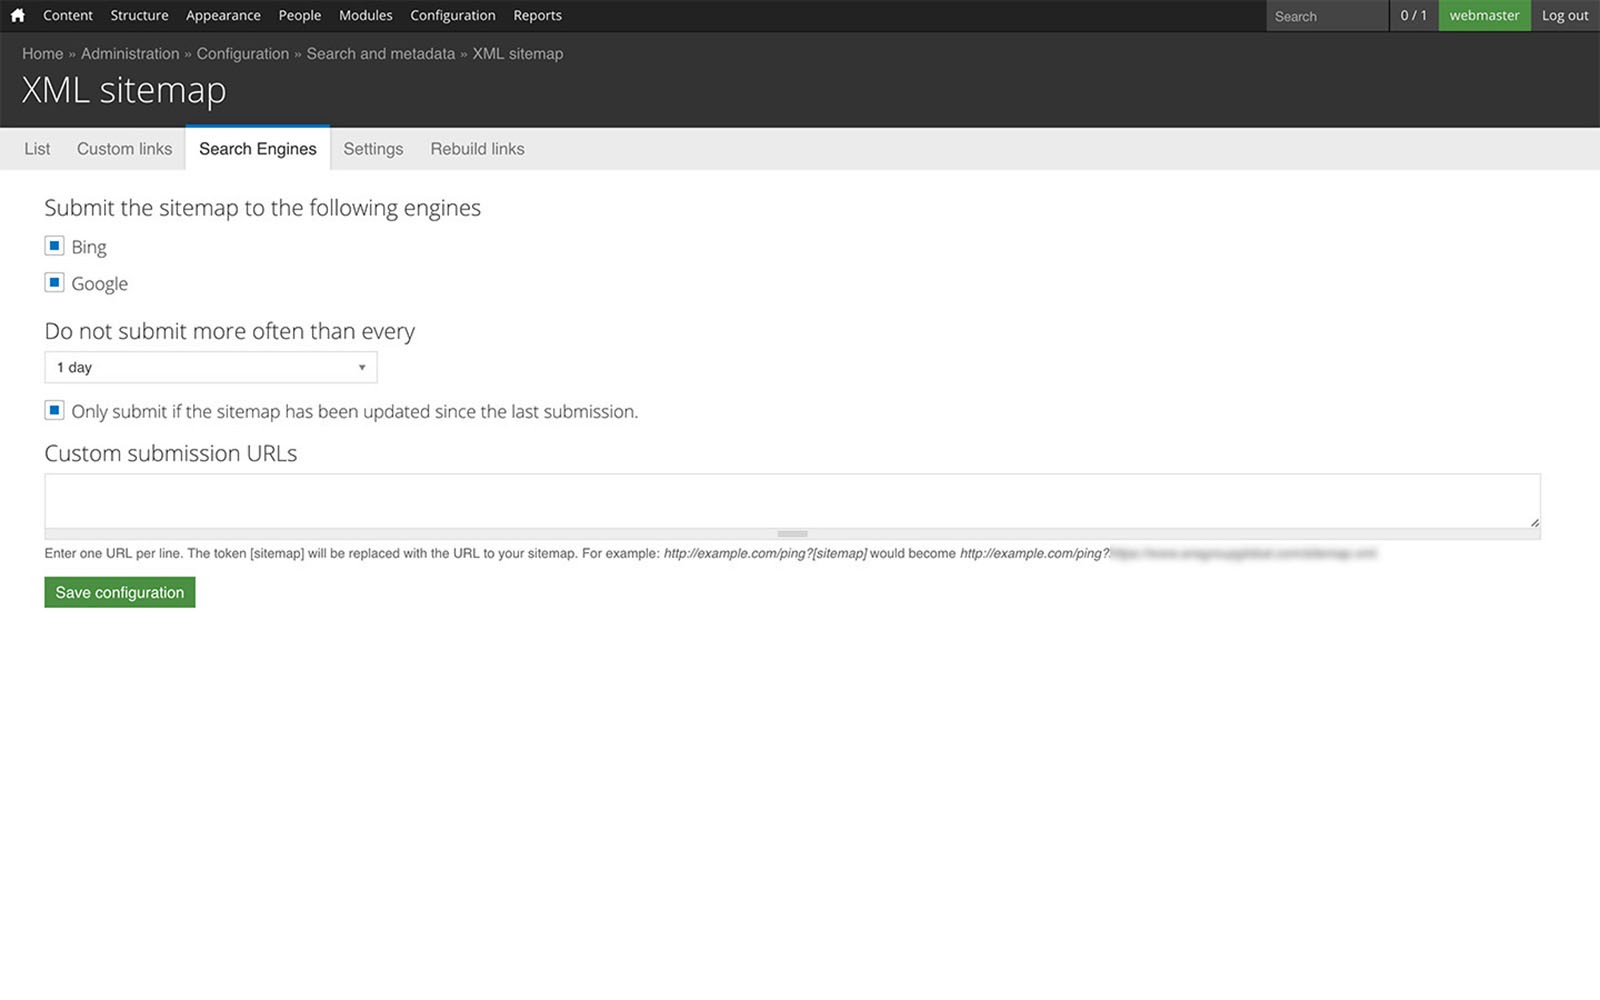Open the People admin menu

(300, 15)
